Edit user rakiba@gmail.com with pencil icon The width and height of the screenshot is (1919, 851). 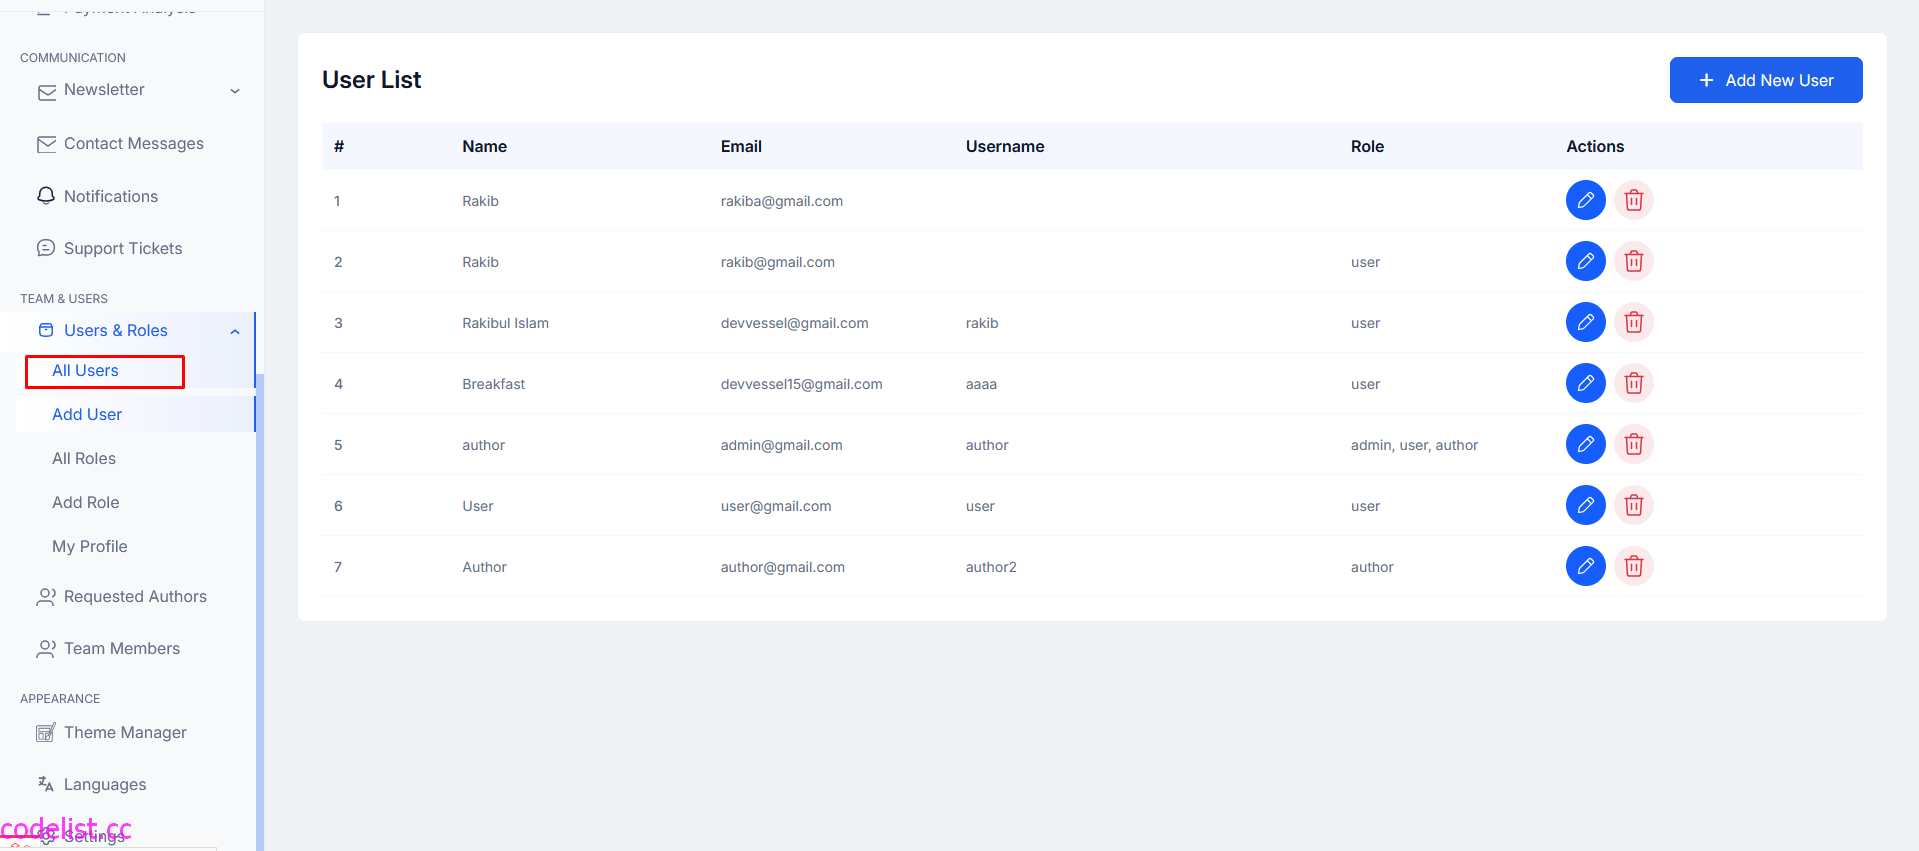1585,200
